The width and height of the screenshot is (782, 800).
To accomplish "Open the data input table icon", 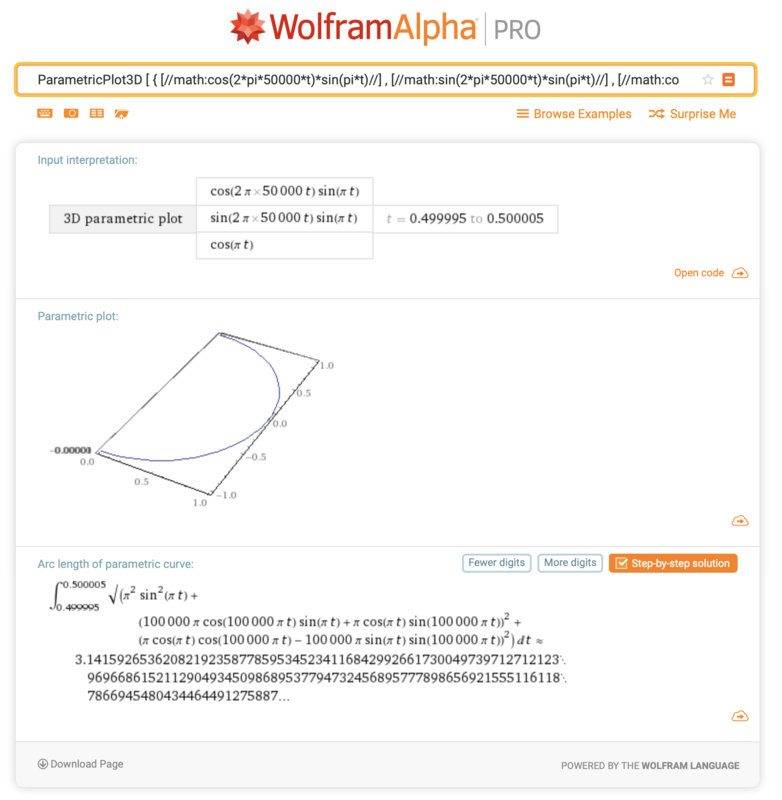I will [96, 114].
